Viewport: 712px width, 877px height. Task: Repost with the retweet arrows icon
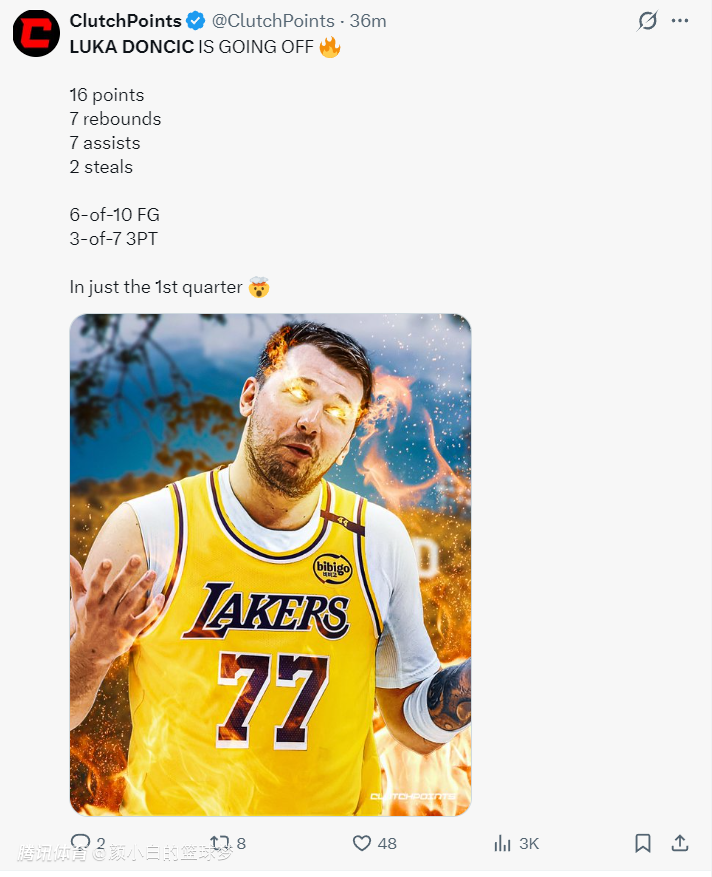coord(219,843)
